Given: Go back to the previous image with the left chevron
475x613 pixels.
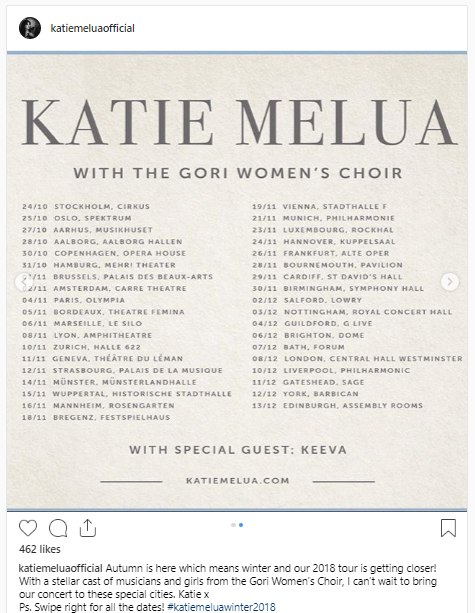Looking at the screenshot, I should click(x=23, y=281).
